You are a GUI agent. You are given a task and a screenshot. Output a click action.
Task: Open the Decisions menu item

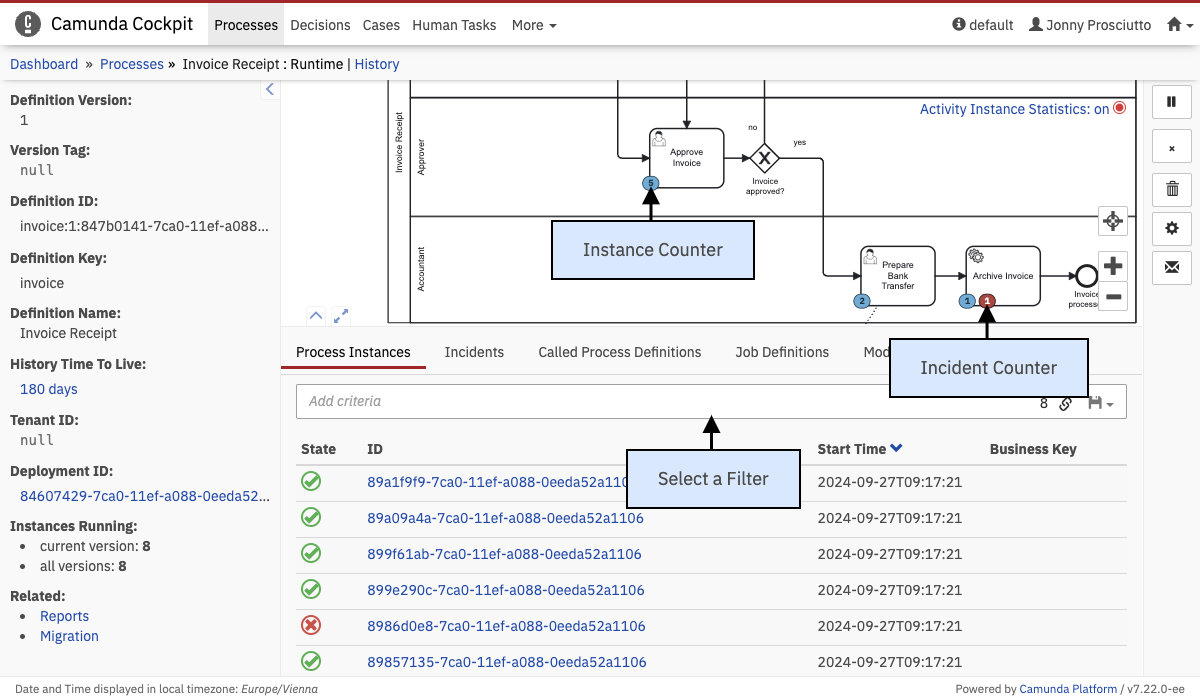[x=320, y=25]
